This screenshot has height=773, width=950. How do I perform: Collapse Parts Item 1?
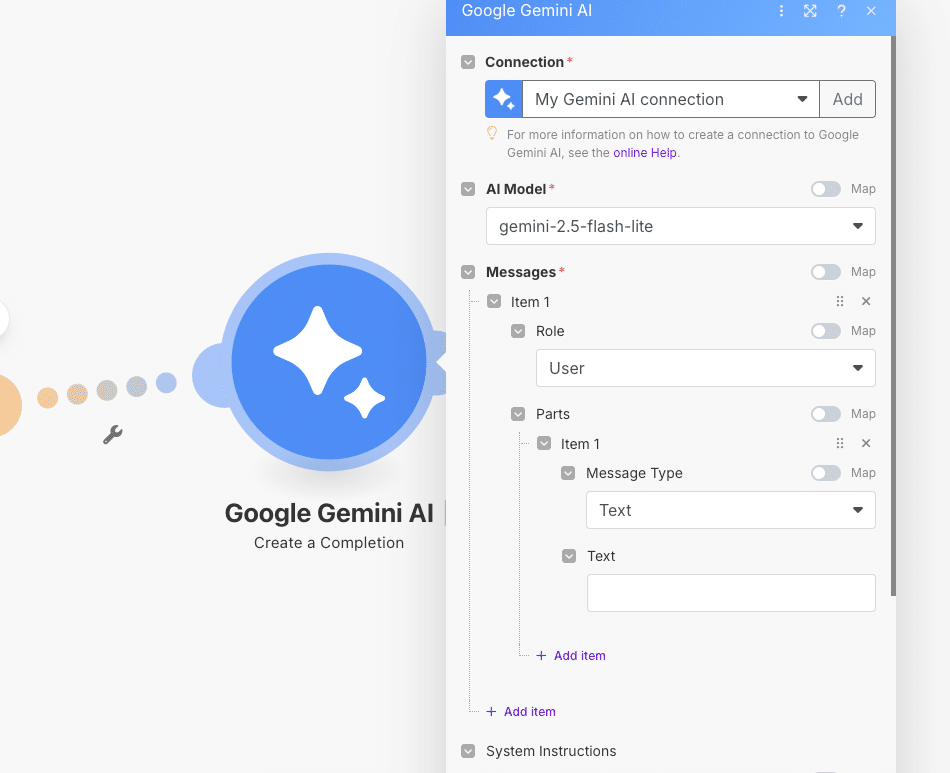(544, 443)
